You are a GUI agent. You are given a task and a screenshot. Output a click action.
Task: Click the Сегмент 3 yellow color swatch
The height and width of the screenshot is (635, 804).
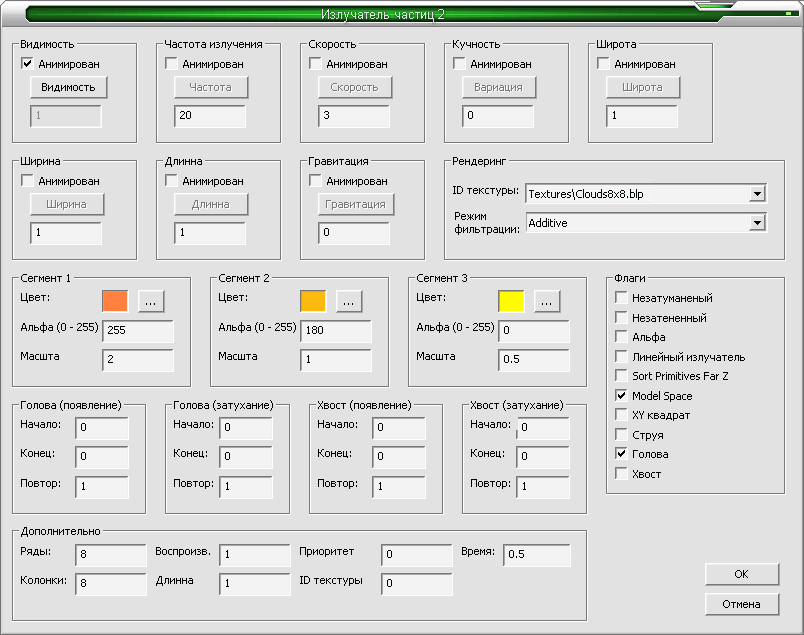click(511, 301)
